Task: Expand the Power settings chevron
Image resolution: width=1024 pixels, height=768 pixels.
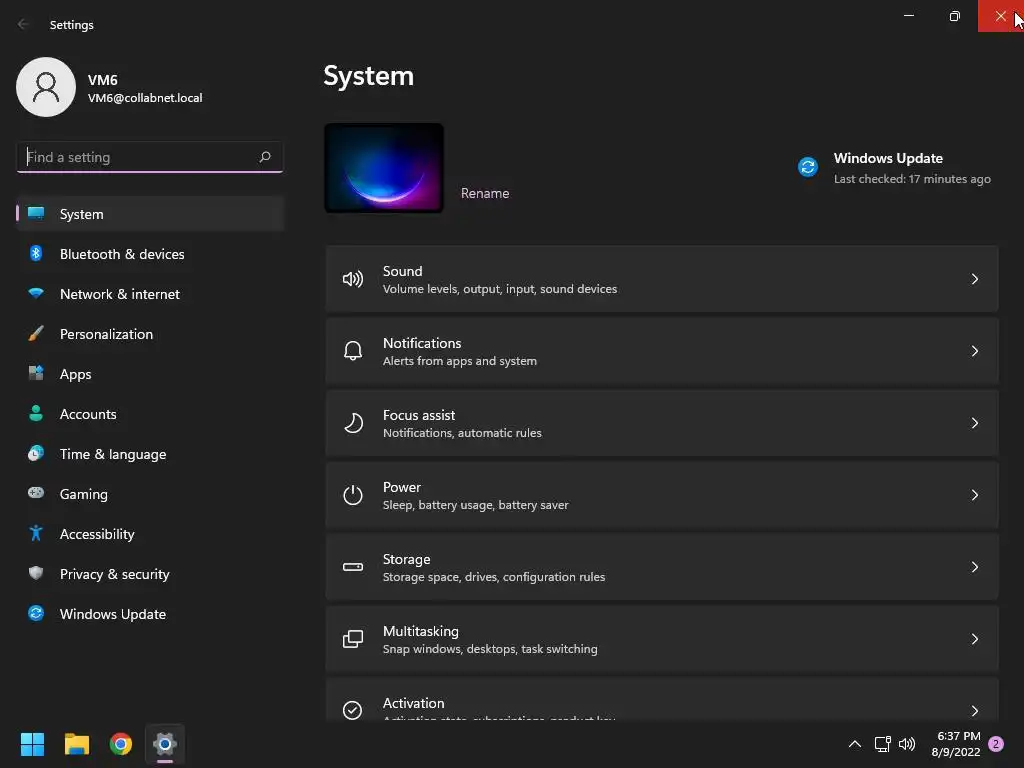Action: [974, 495]
